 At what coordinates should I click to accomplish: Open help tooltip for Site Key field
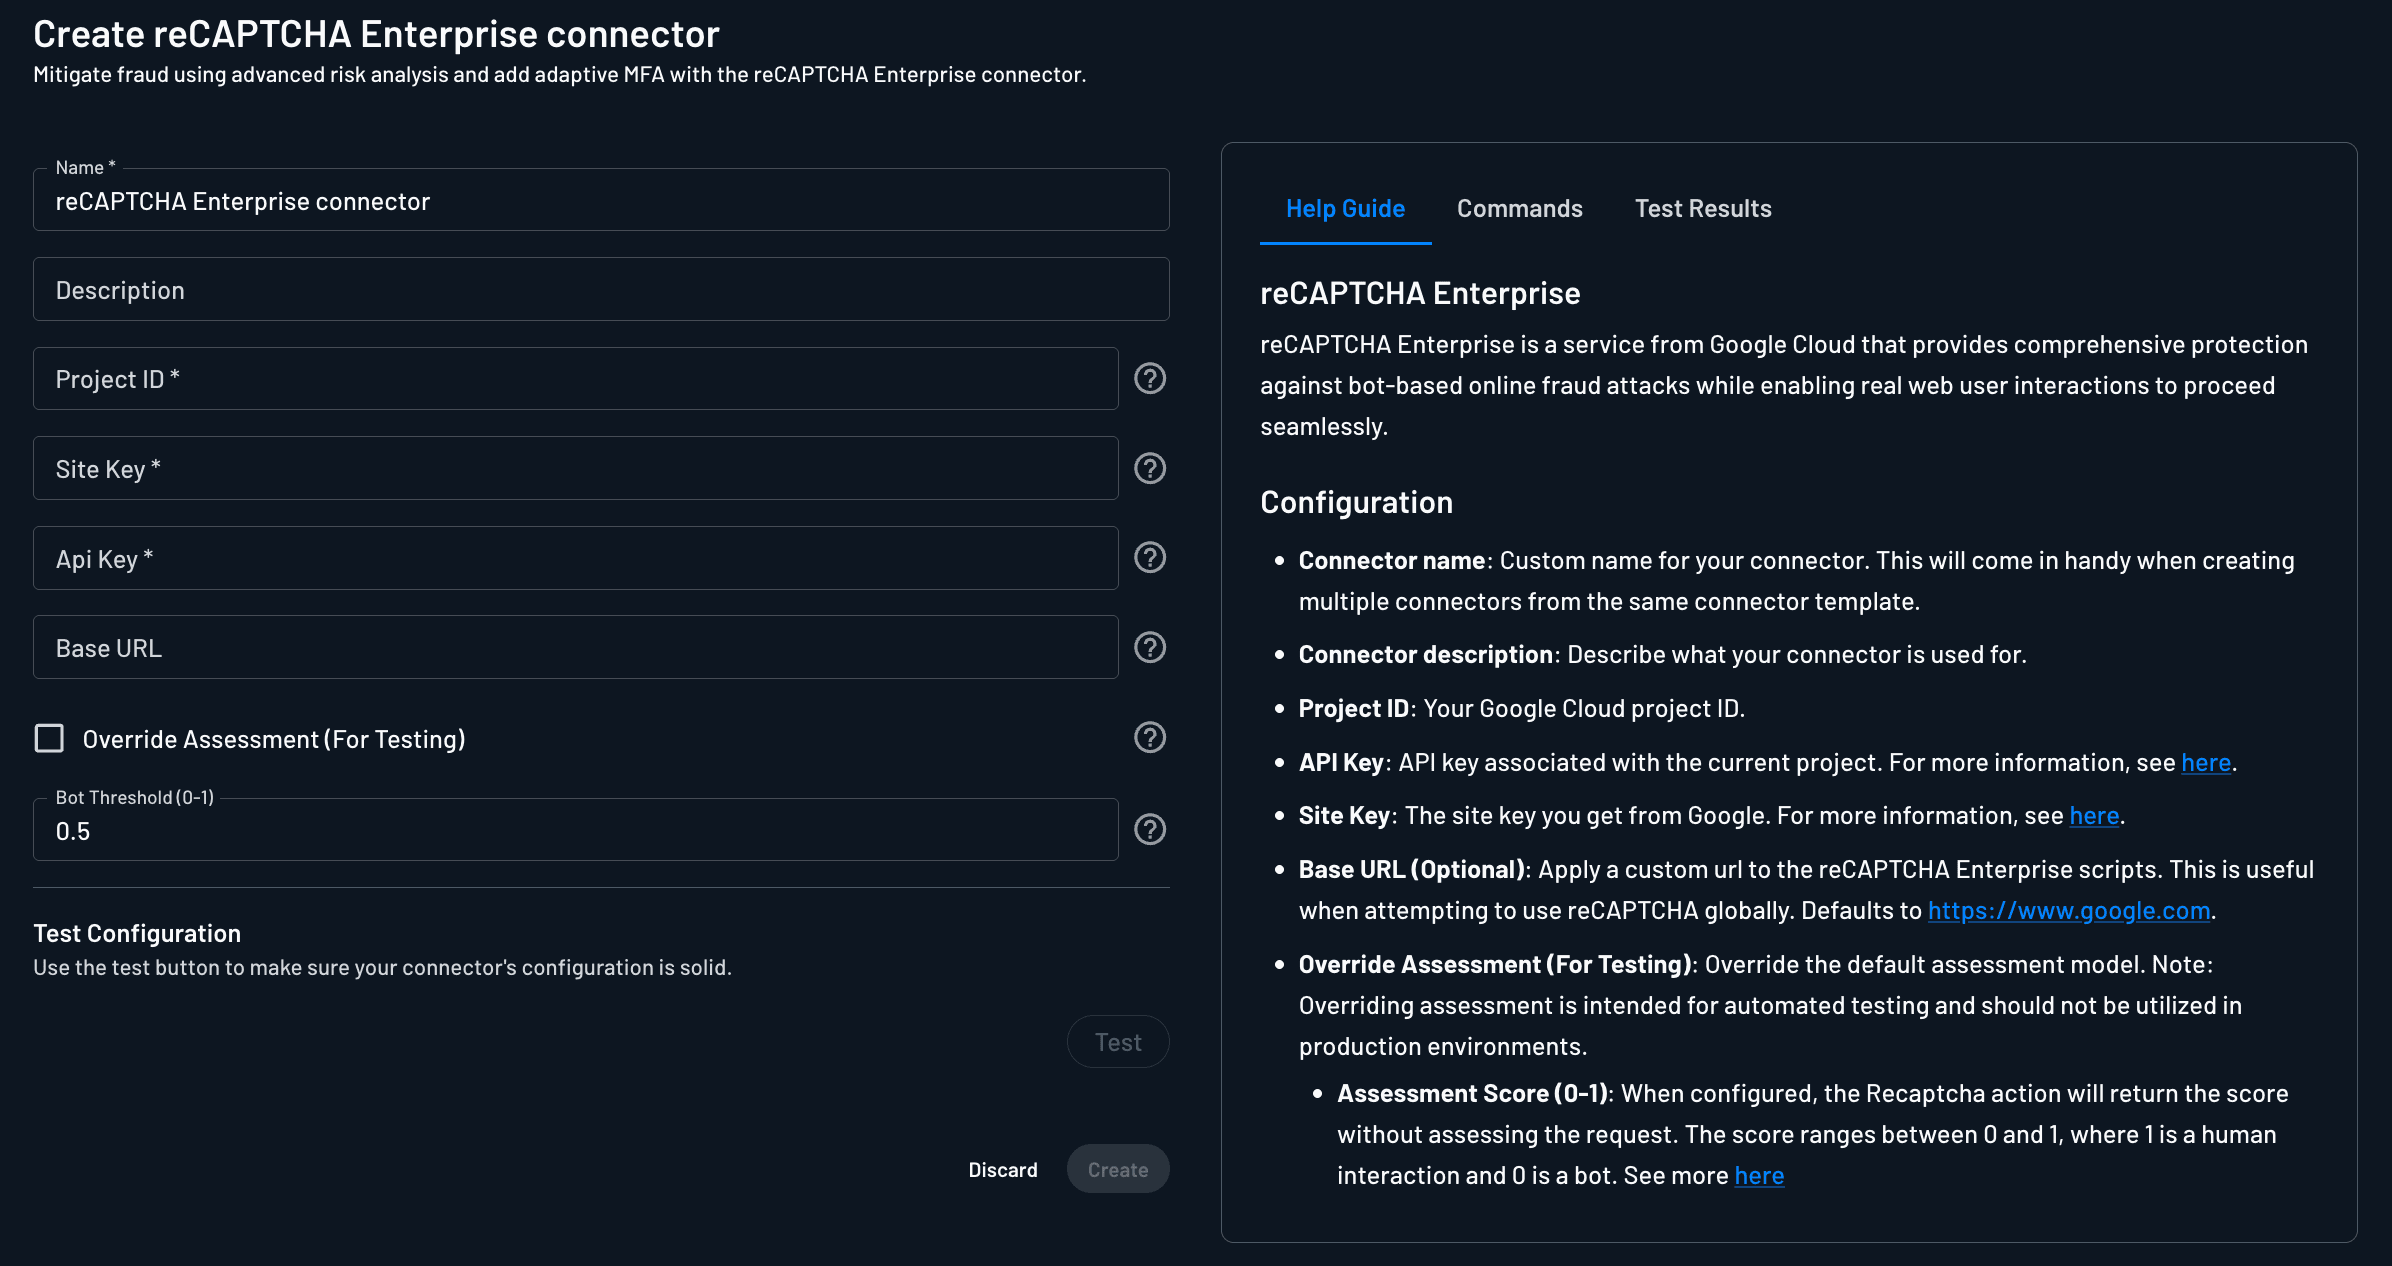(x=1149, y=468)
